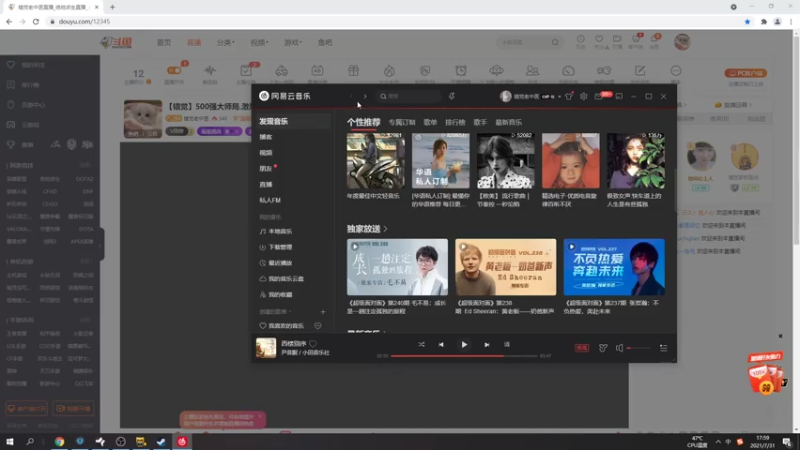
Task: Toggle the lyrics (词) display
Action: [507, 344]
